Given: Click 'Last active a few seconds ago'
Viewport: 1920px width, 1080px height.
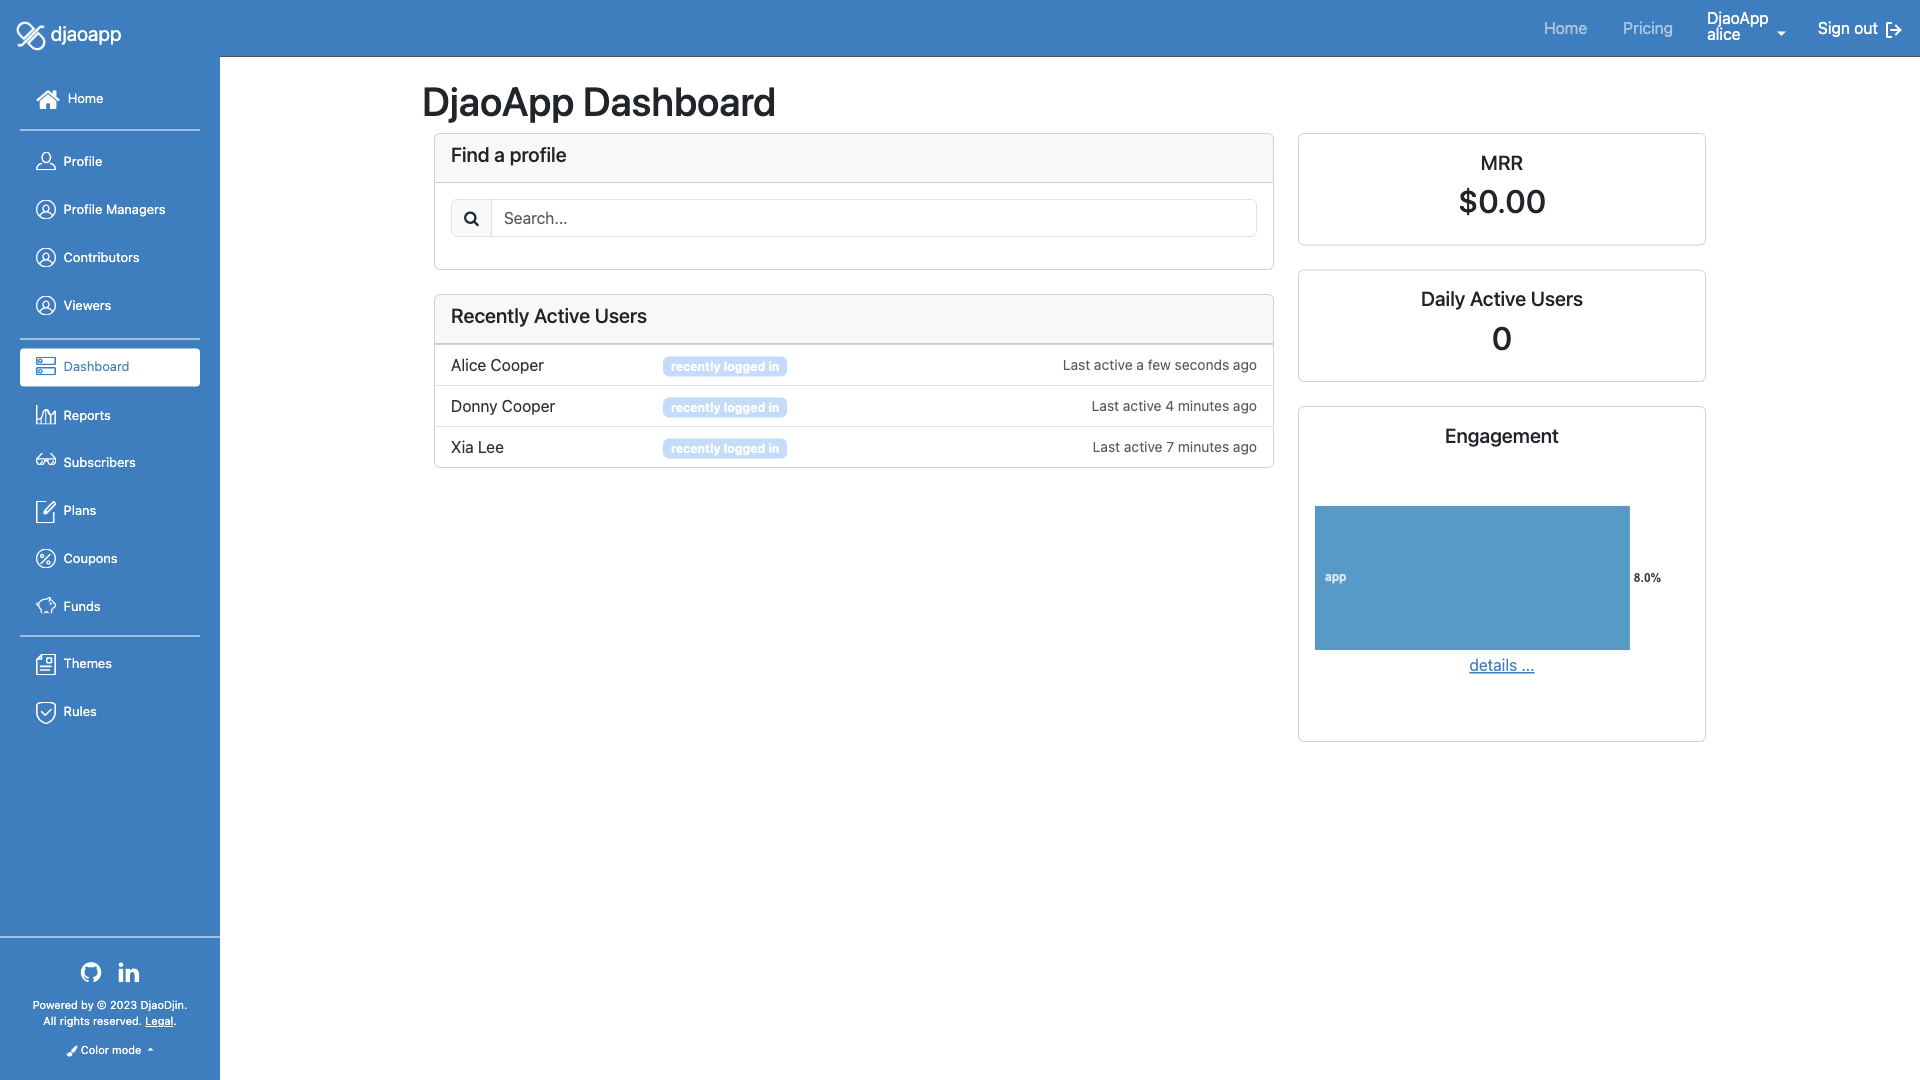Looking at the screenshot, I should tap(1159, 366).
